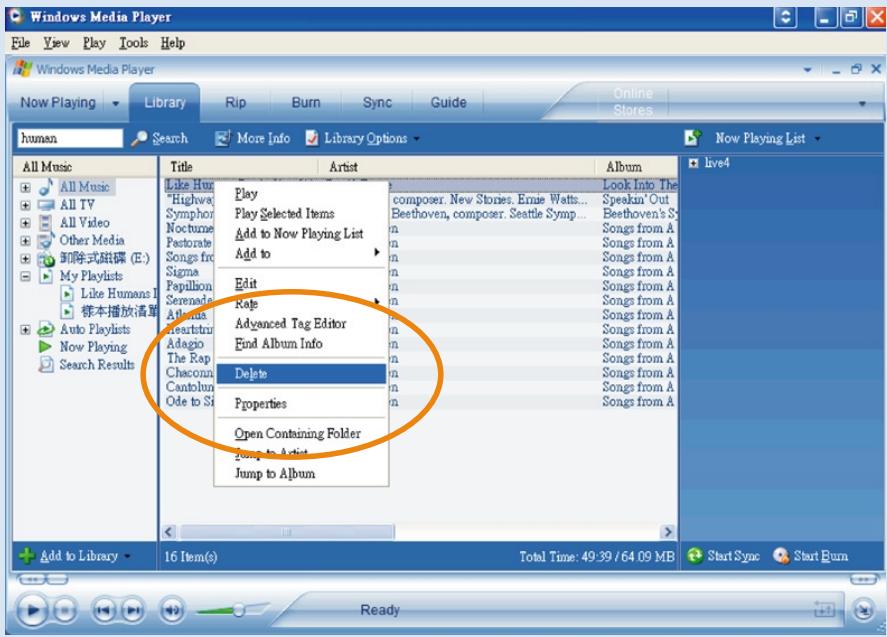Screen dimensions: 887x637
Task: Open the Help menu
Action: coord(173,43)
